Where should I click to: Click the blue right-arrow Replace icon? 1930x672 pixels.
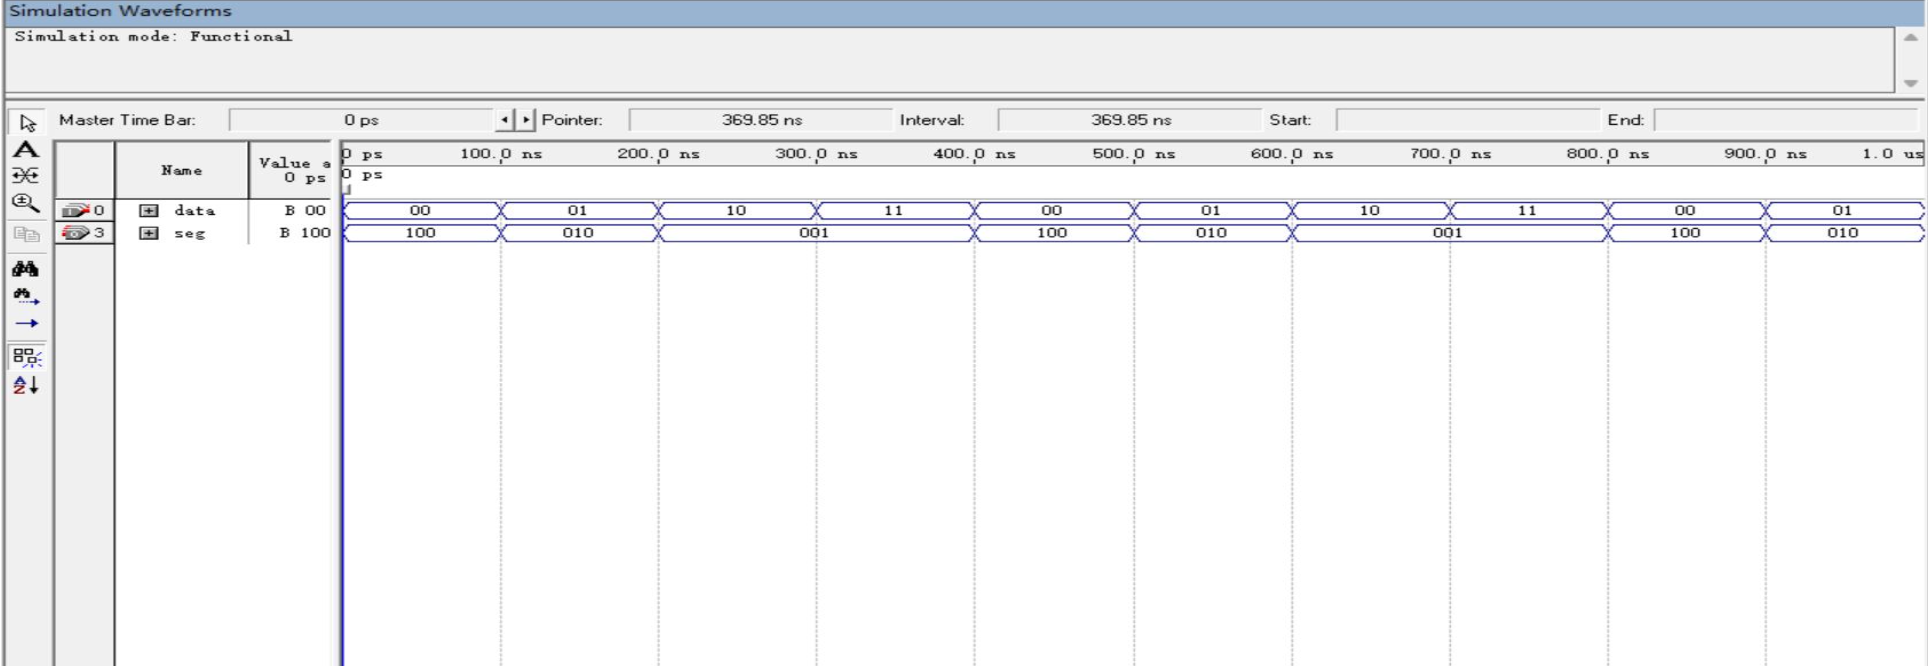(x=26, y=323)
